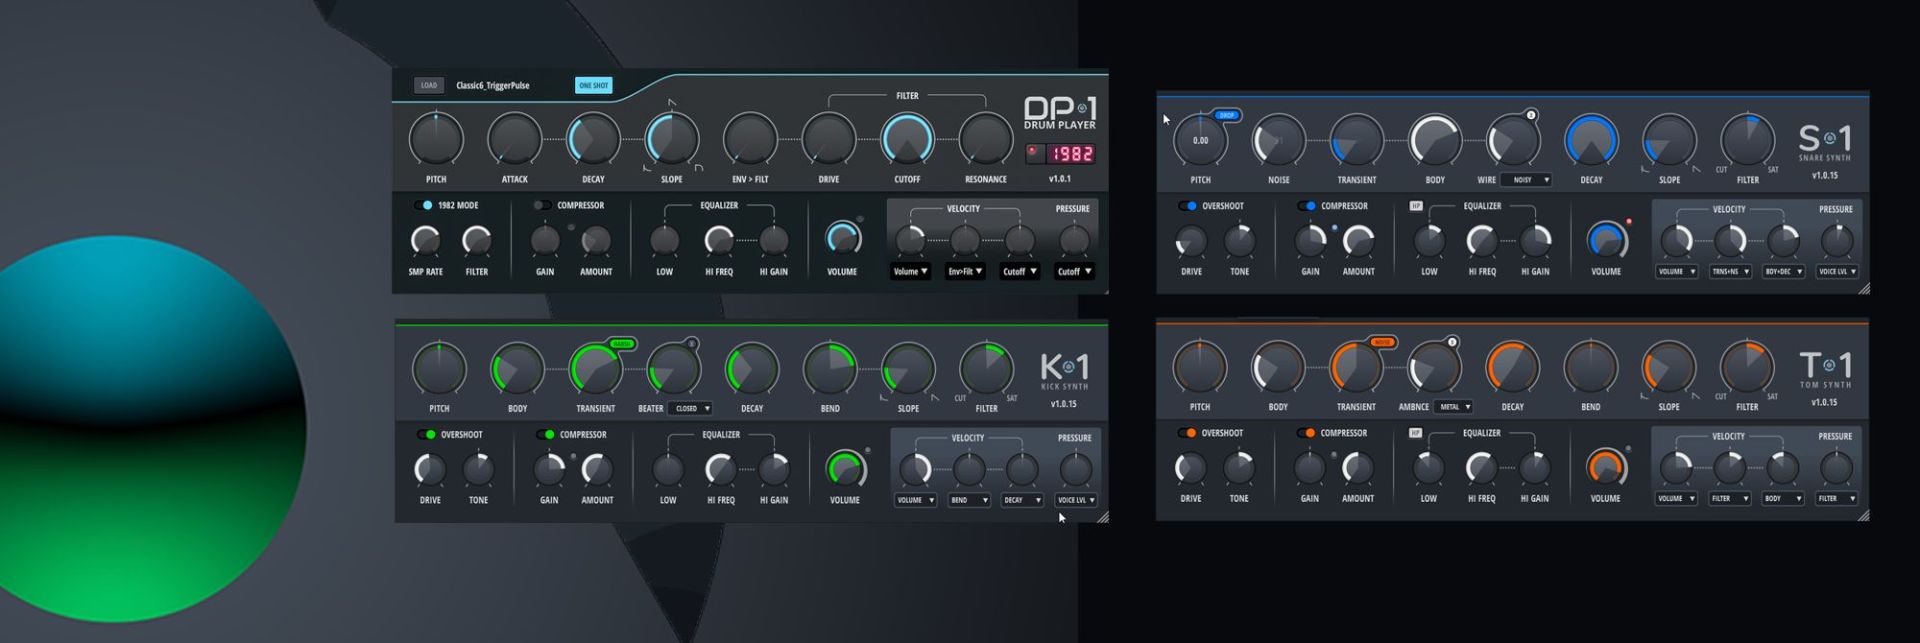This screenshot has height=643, width=1920.
Task: Click the T-1 Decay knob
Action: (1513, 368)
